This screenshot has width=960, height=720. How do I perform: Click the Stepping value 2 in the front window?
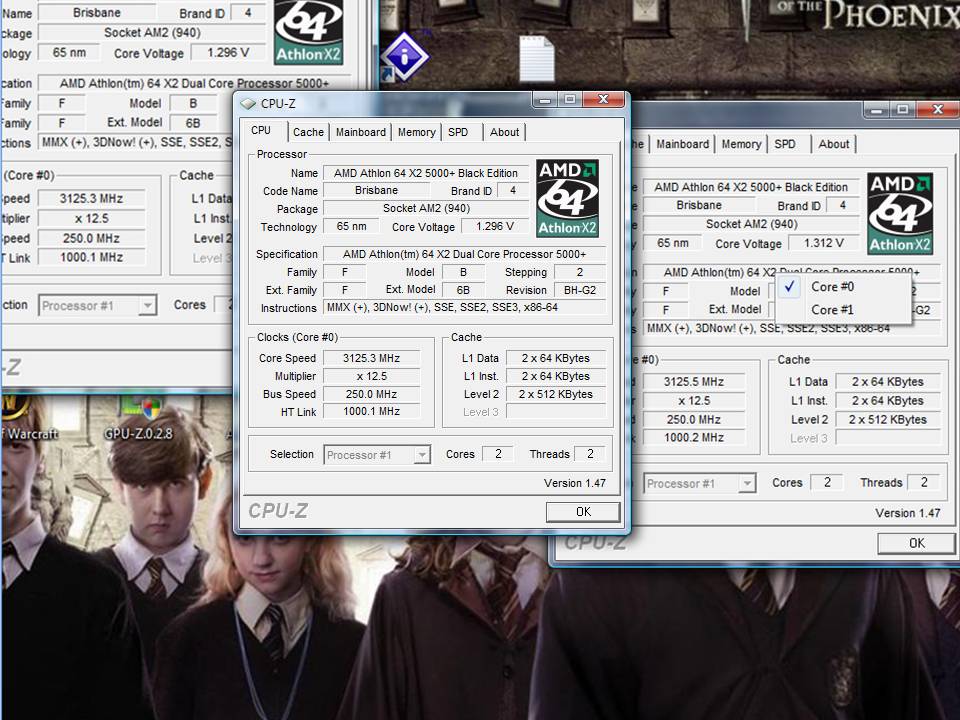click(x=580, y=272)
